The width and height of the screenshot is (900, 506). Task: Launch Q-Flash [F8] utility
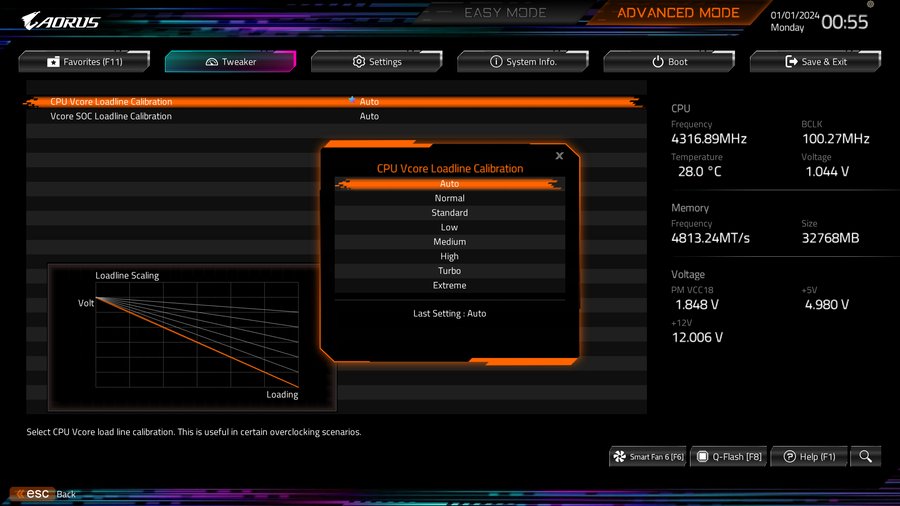[x=729, y=457]
